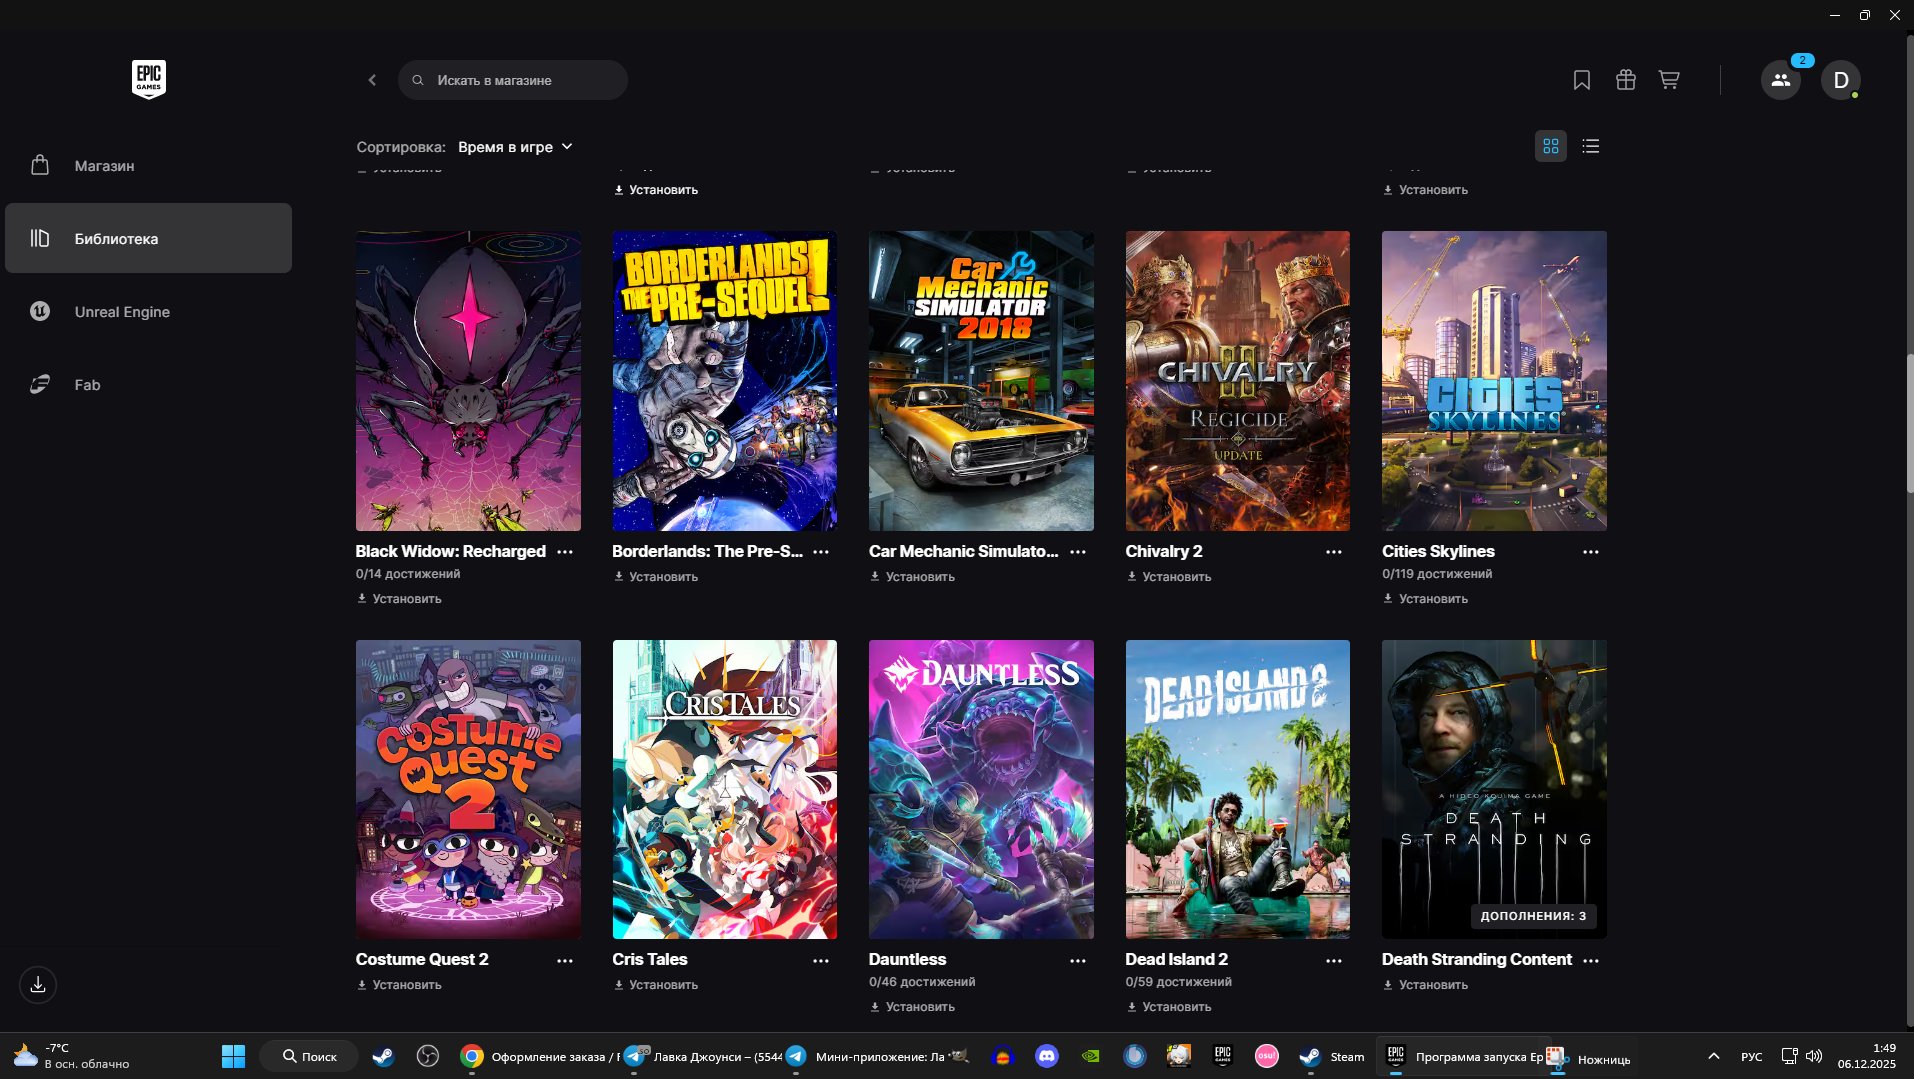
Task: Open the Death Stranding cover thumbnail
Action: [x=1493, y=789]
